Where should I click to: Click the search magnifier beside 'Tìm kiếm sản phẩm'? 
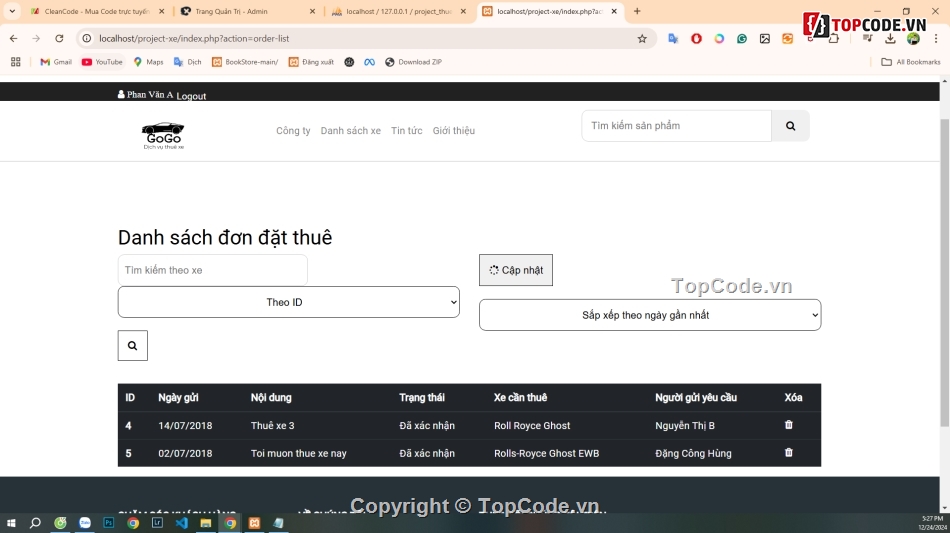click(x=790, y=126)
